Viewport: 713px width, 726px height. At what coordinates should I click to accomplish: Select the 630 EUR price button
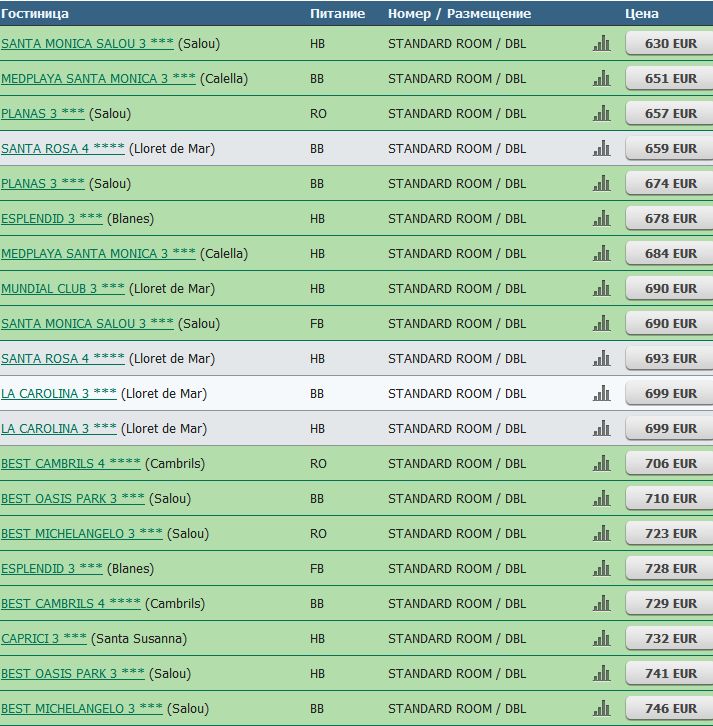669,44
